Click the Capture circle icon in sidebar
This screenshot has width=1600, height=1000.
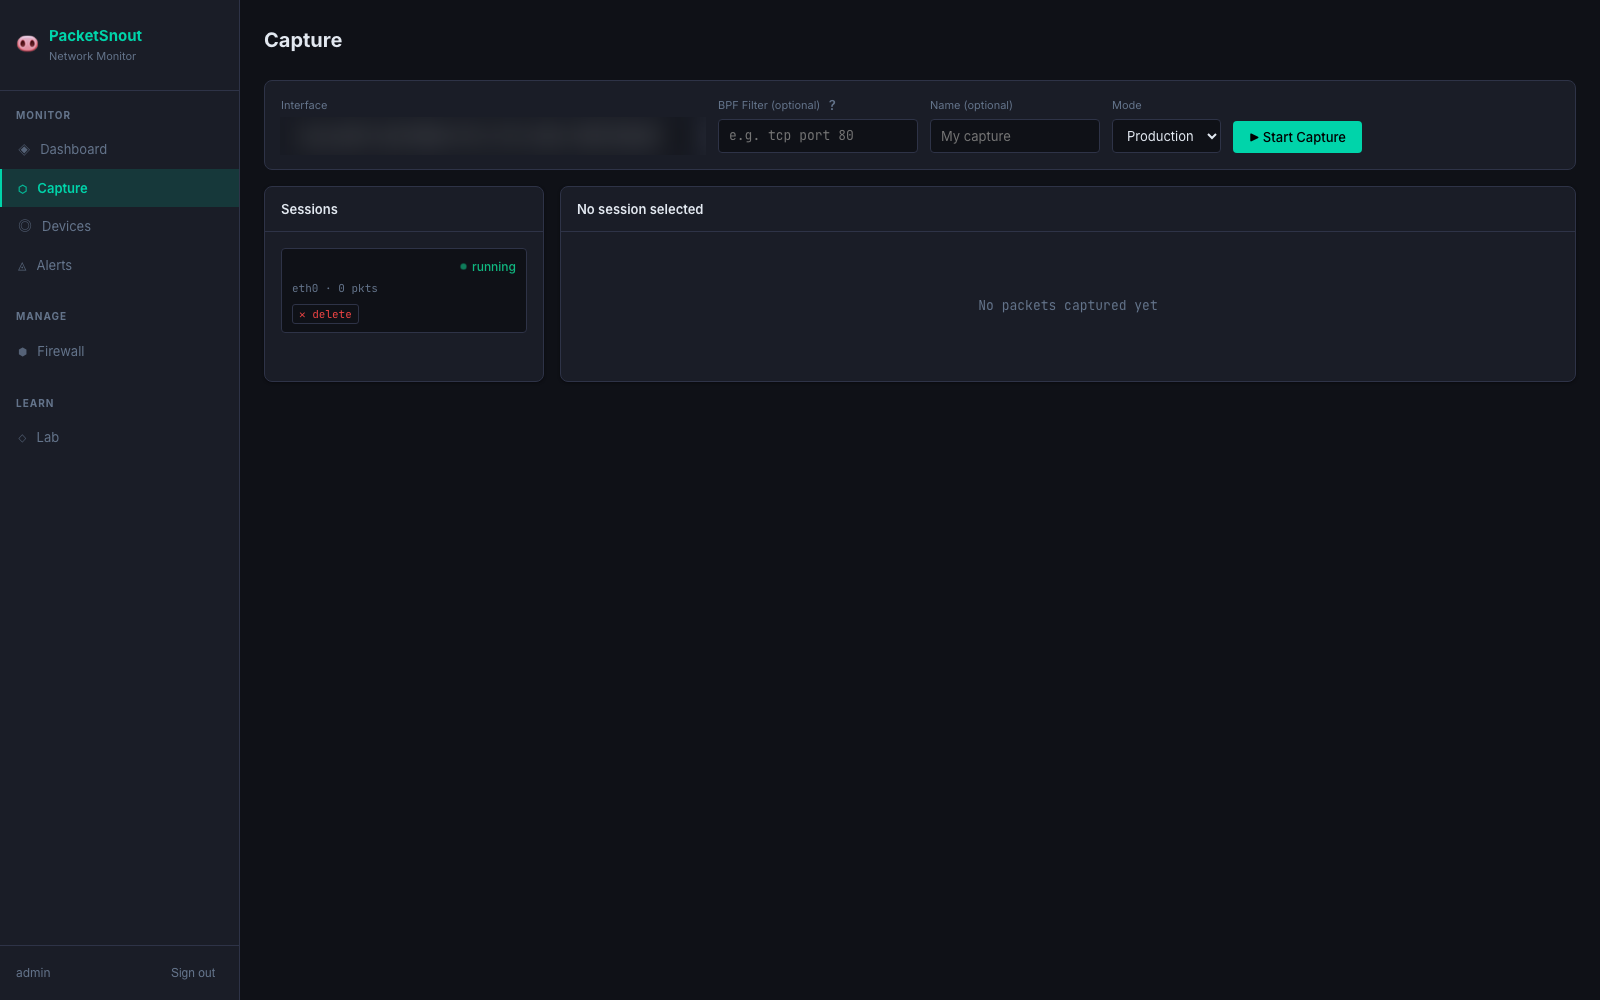click(x=23, y=189)
